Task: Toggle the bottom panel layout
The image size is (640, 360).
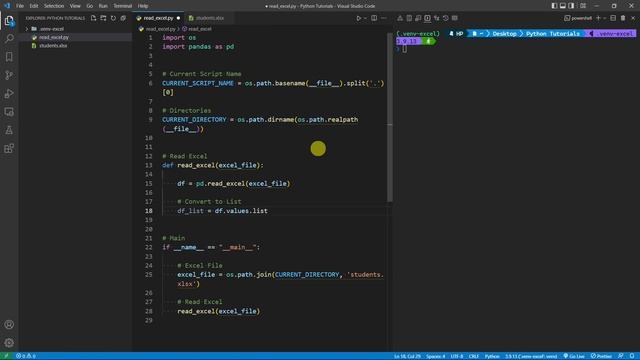Action: pyautogui.click(x=562, y=6)
